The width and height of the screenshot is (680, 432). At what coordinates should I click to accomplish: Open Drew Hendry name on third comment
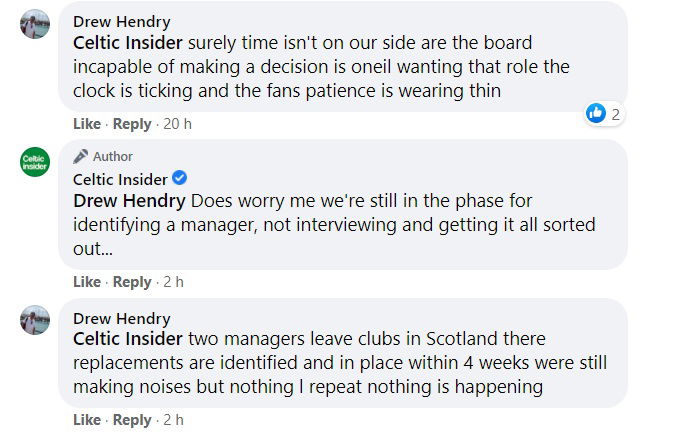tap(122, 319)
